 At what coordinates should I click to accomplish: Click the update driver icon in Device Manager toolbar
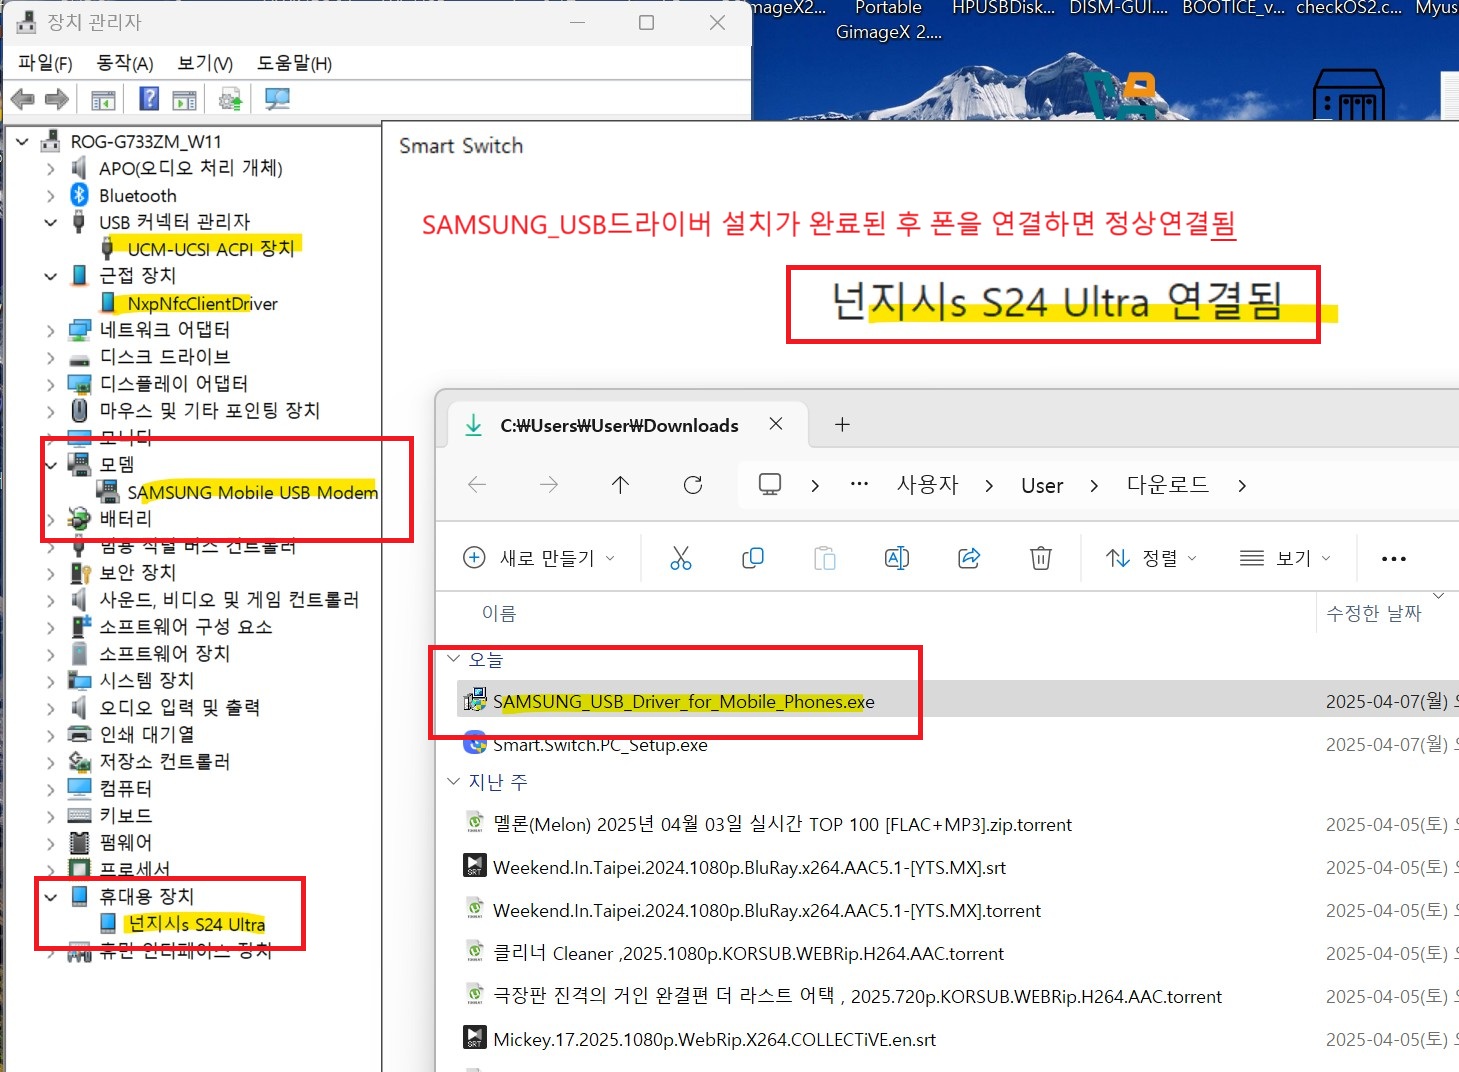coord(231,99)
